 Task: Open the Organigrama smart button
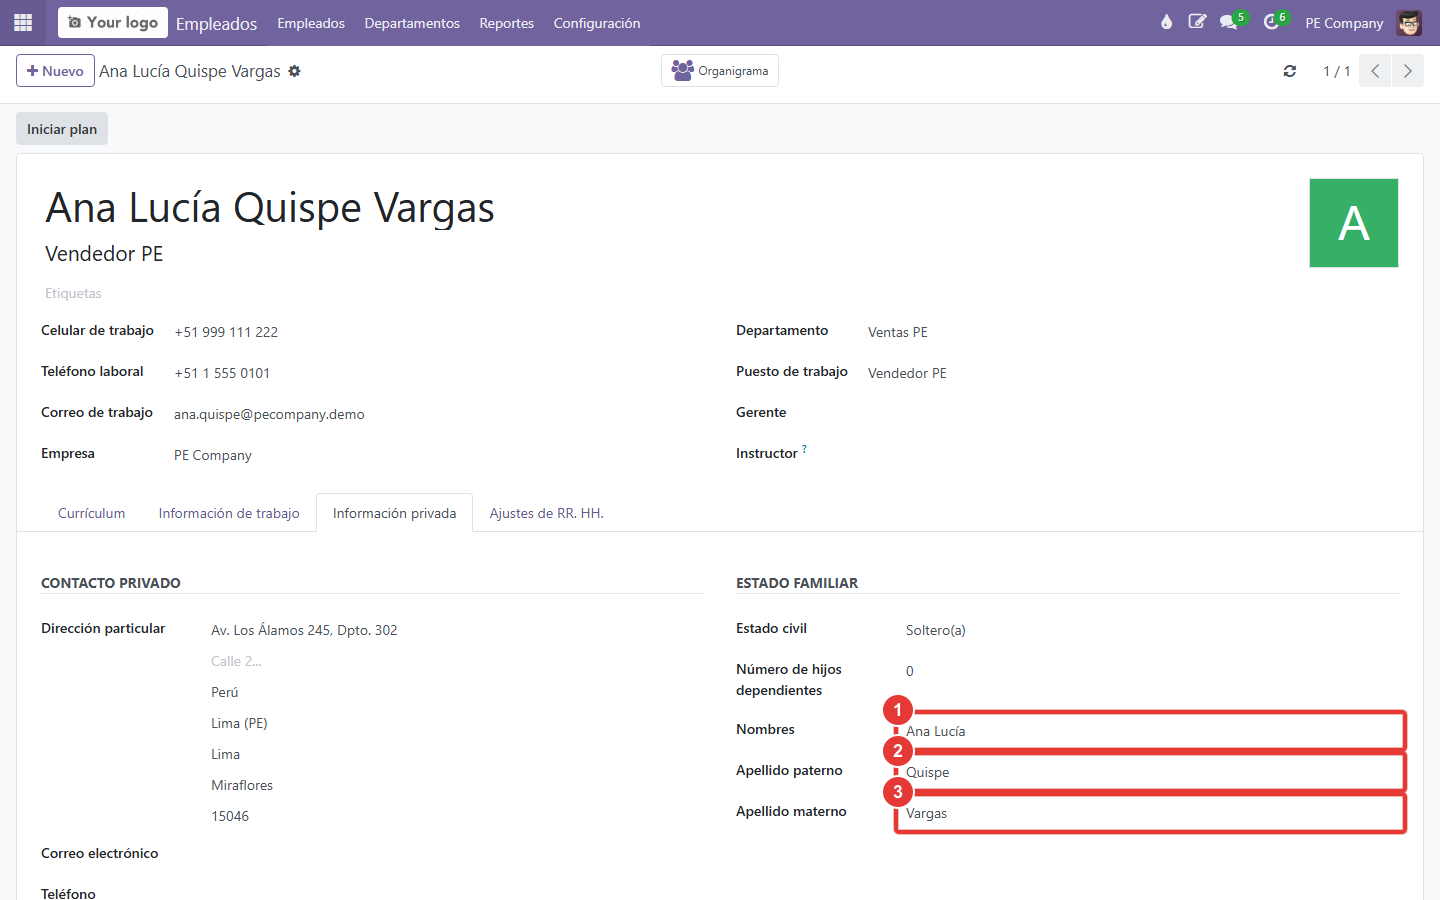click(720, 71)
